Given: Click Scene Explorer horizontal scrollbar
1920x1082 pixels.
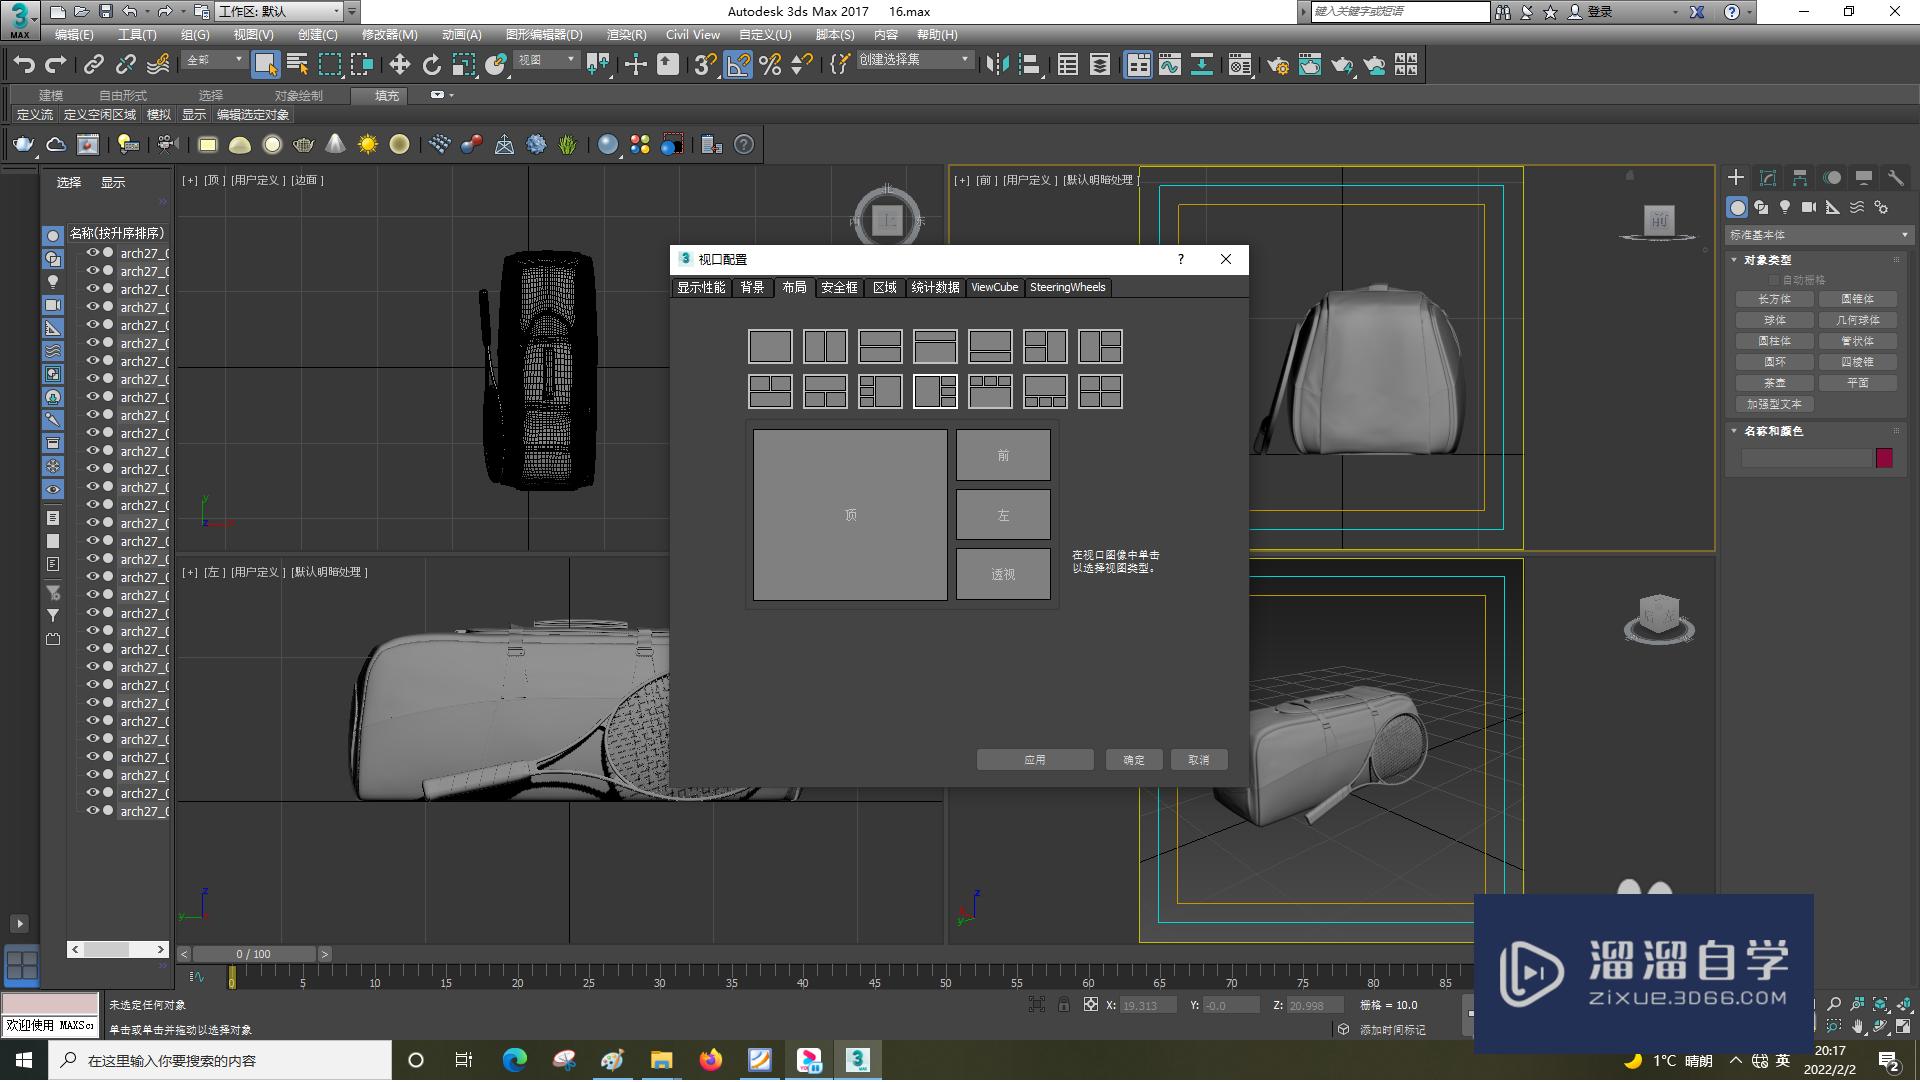Looking at the screenshot, I should coord(118,949).
